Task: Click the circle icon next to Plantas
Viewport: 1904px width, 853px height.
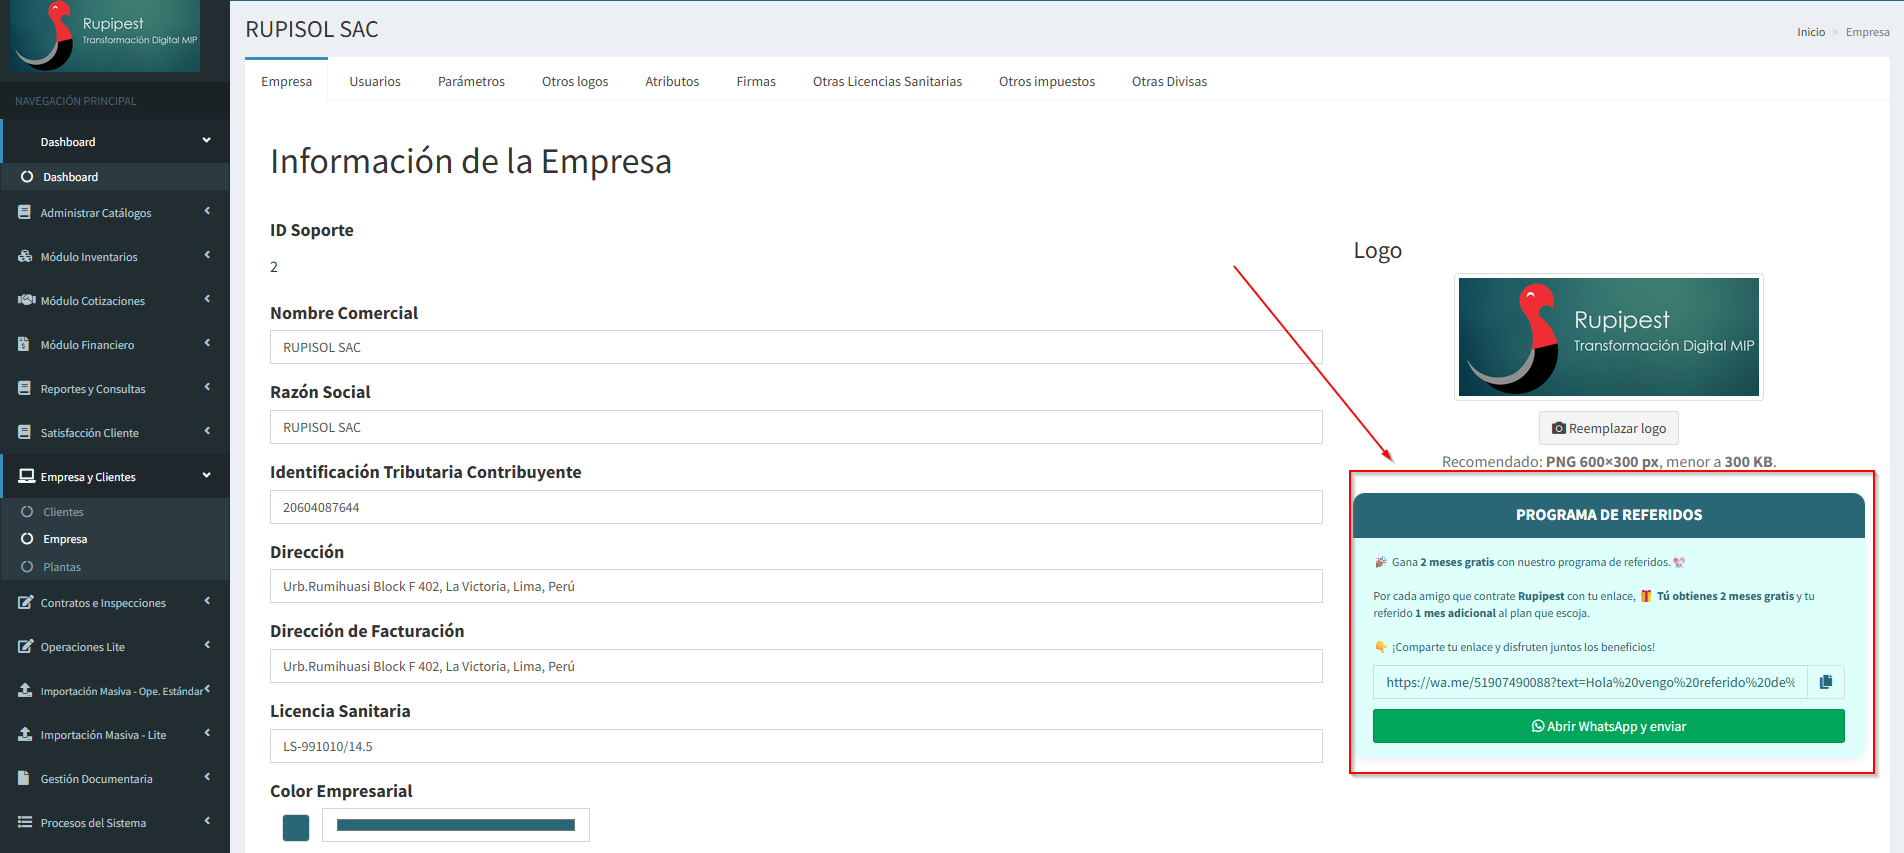Action: 27,566
